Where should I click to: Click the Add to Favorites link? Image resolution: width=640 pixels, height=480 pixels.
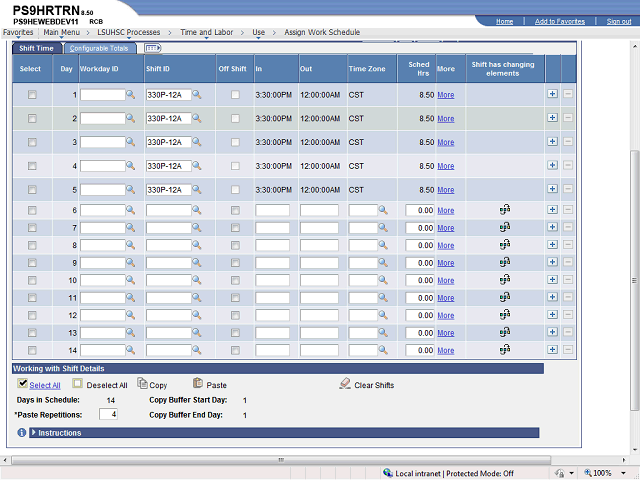coord(560,21)
